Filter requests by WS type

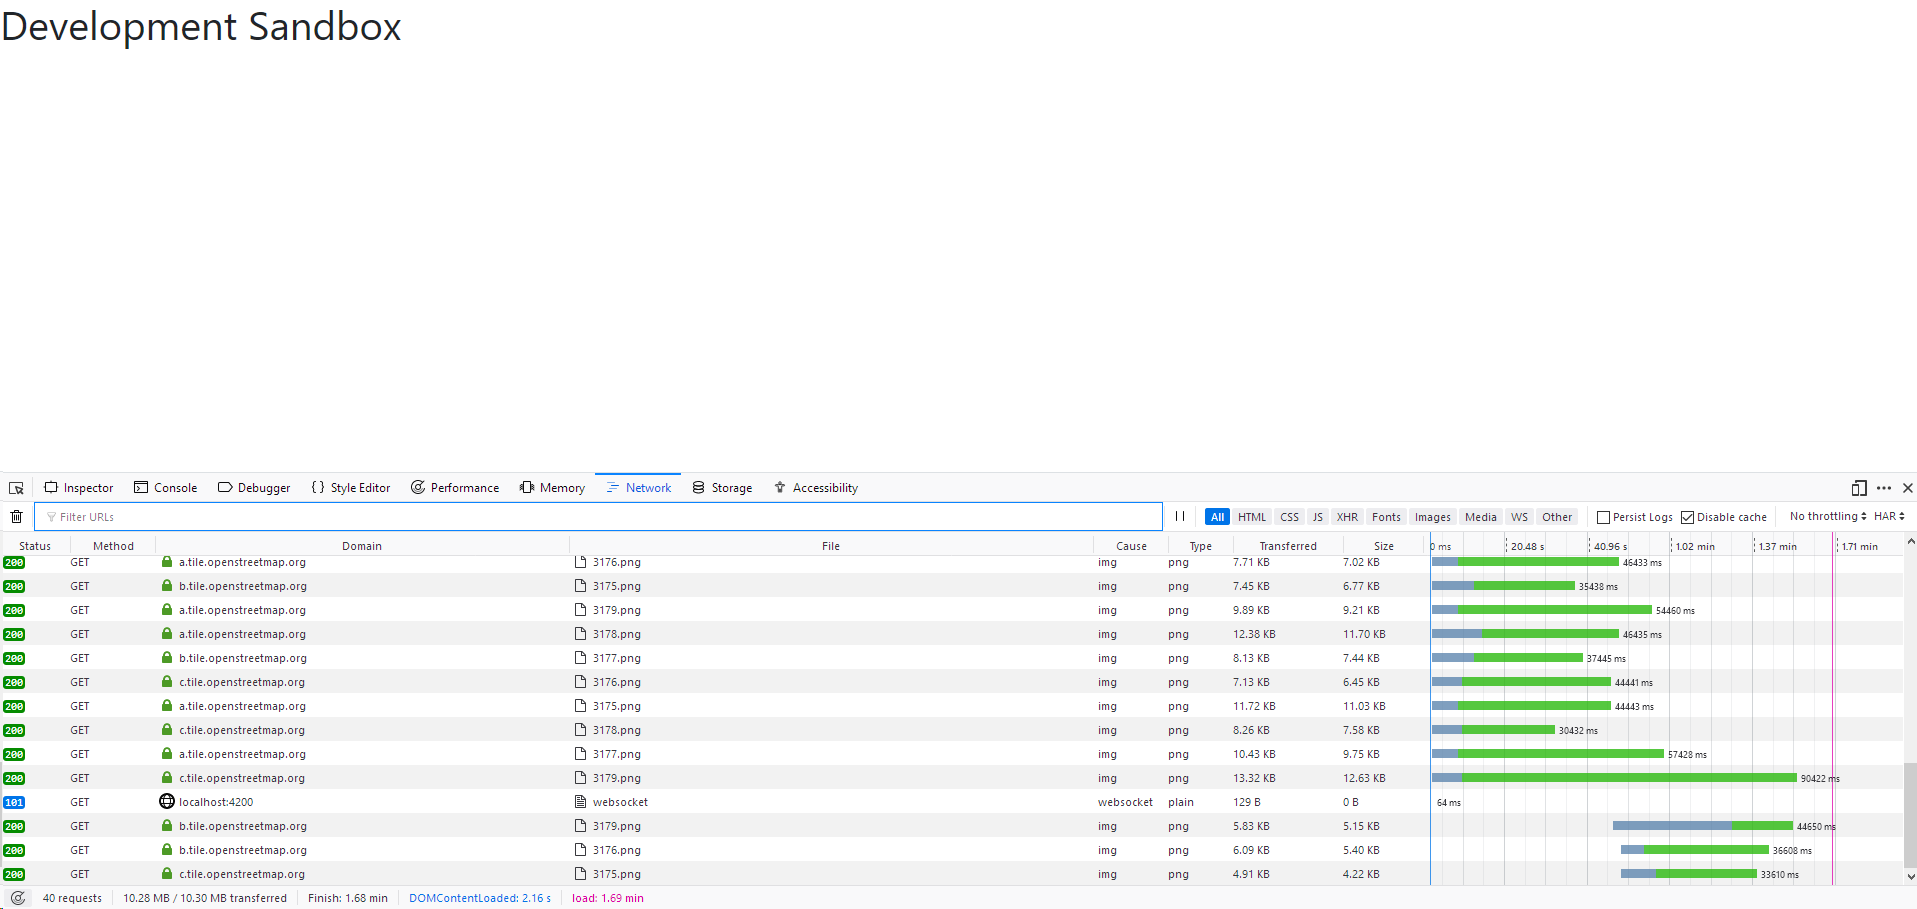click(x=1519, y=517)
